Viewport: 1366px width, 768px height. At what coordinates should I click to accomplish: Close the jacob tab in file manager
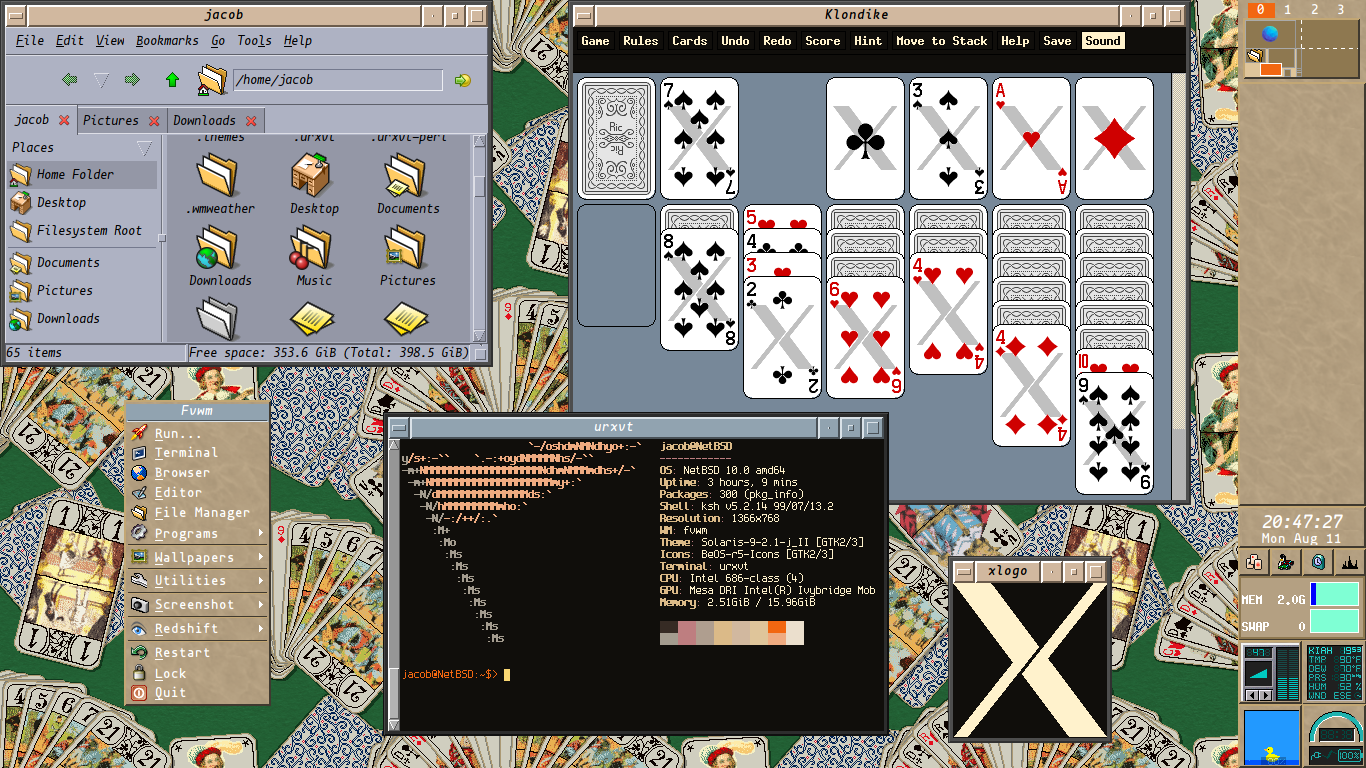click(x=64, y=120)
